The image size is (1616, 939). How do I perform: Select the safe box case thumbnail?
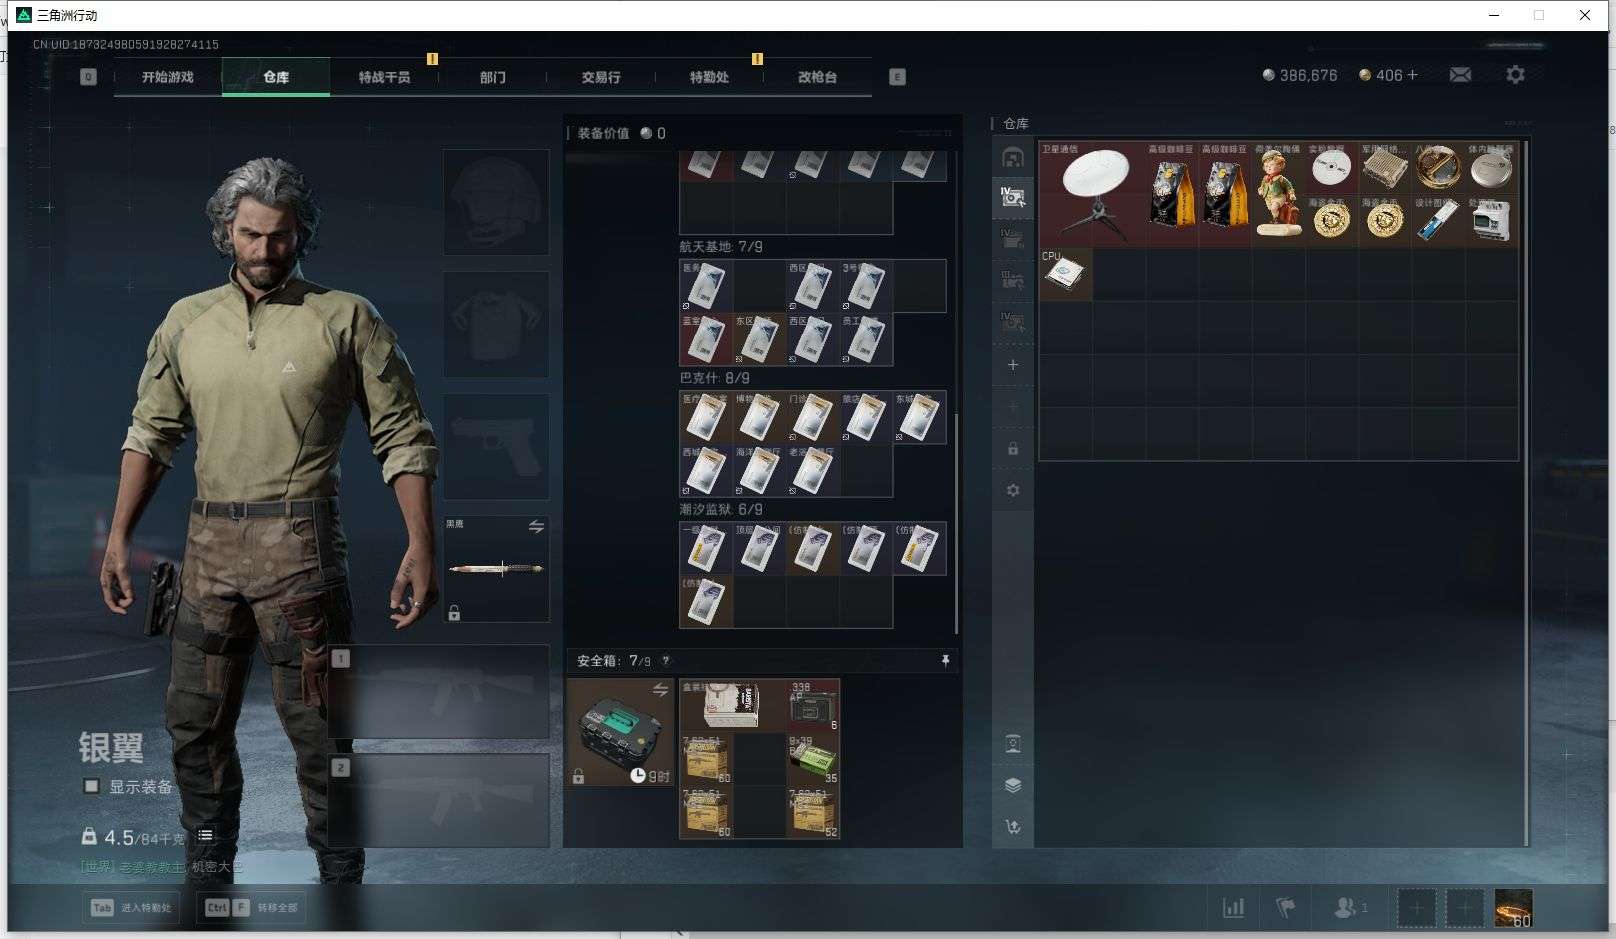point(620,732)
